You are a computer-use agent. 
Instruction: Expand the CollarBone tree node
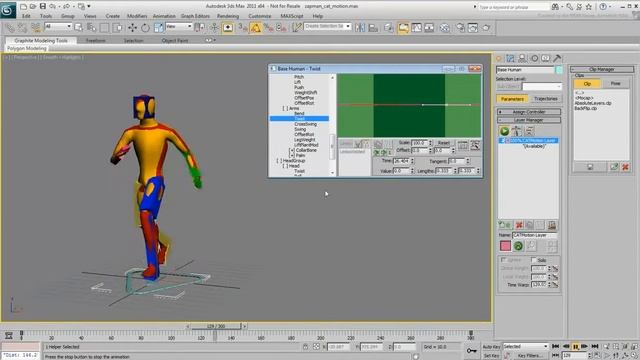pos(291,150)
